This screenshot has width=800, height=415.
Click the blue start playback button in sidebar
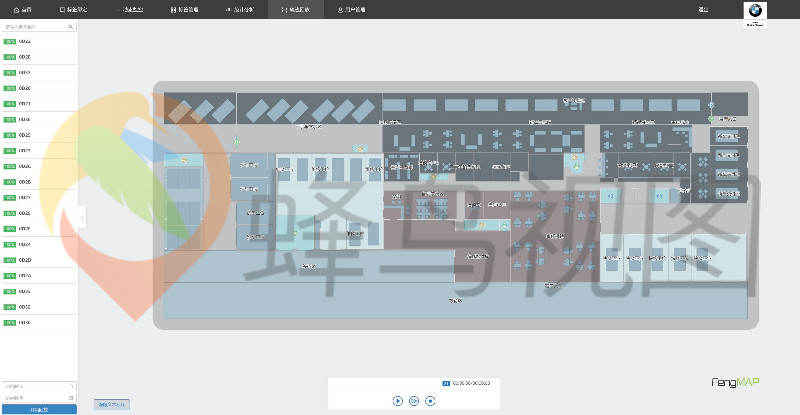click(x=39, y=409)
